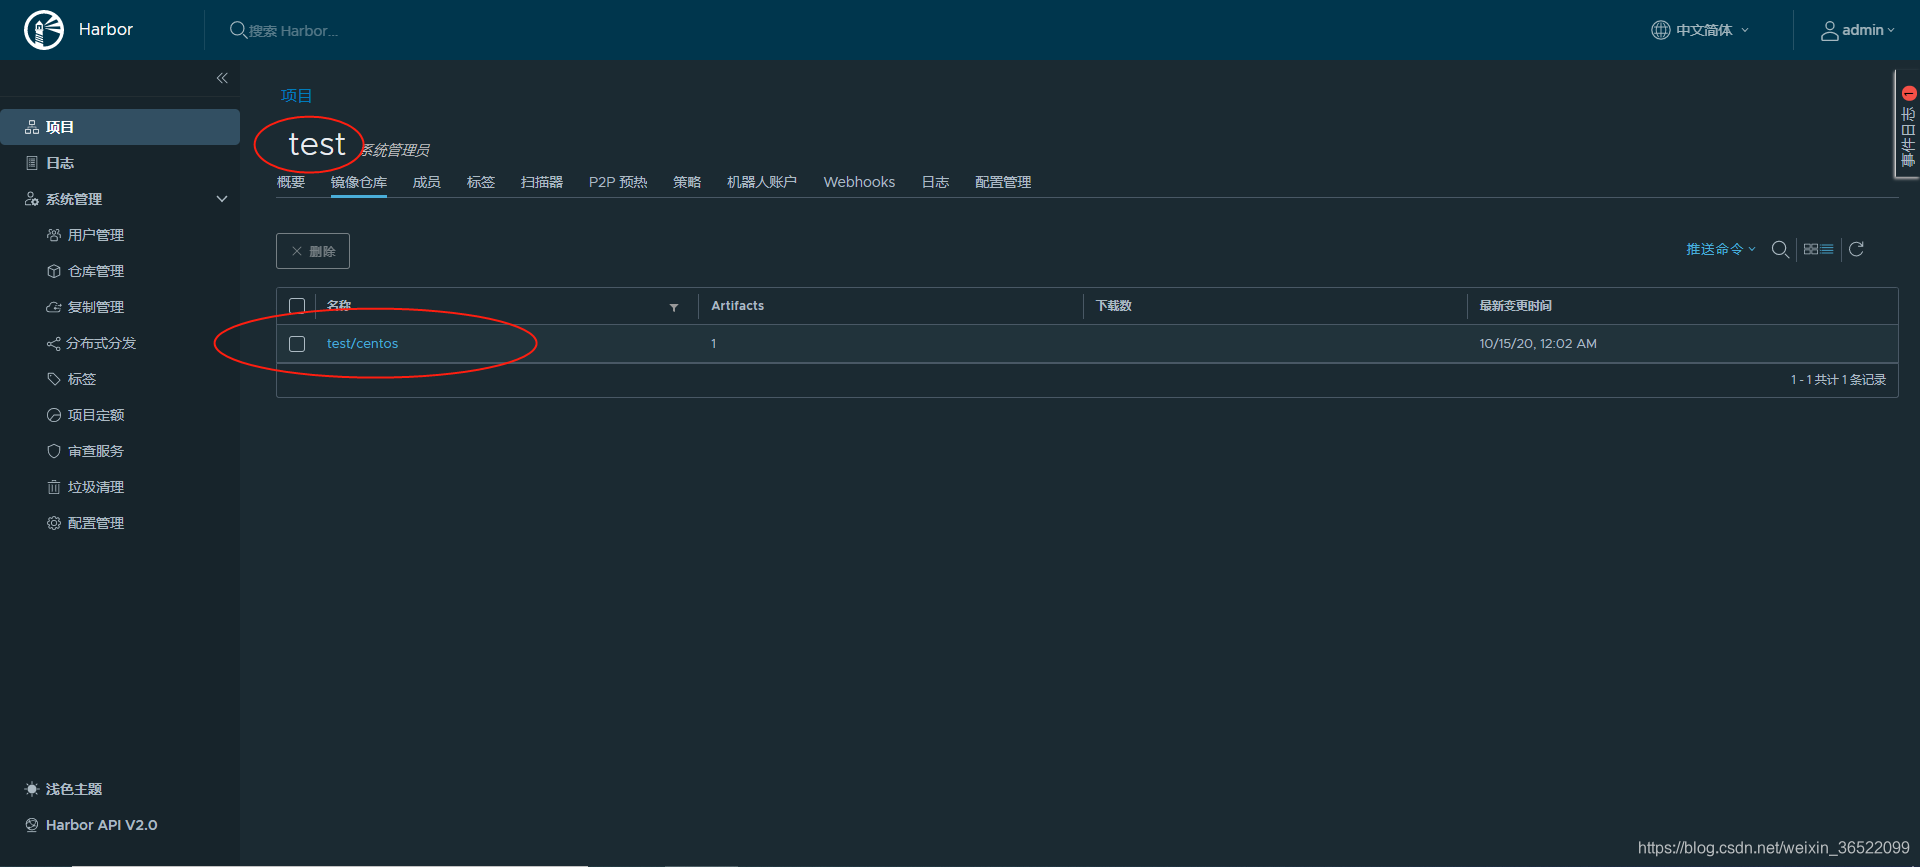
Task: Switch to card view icon
Action: 1810,249
